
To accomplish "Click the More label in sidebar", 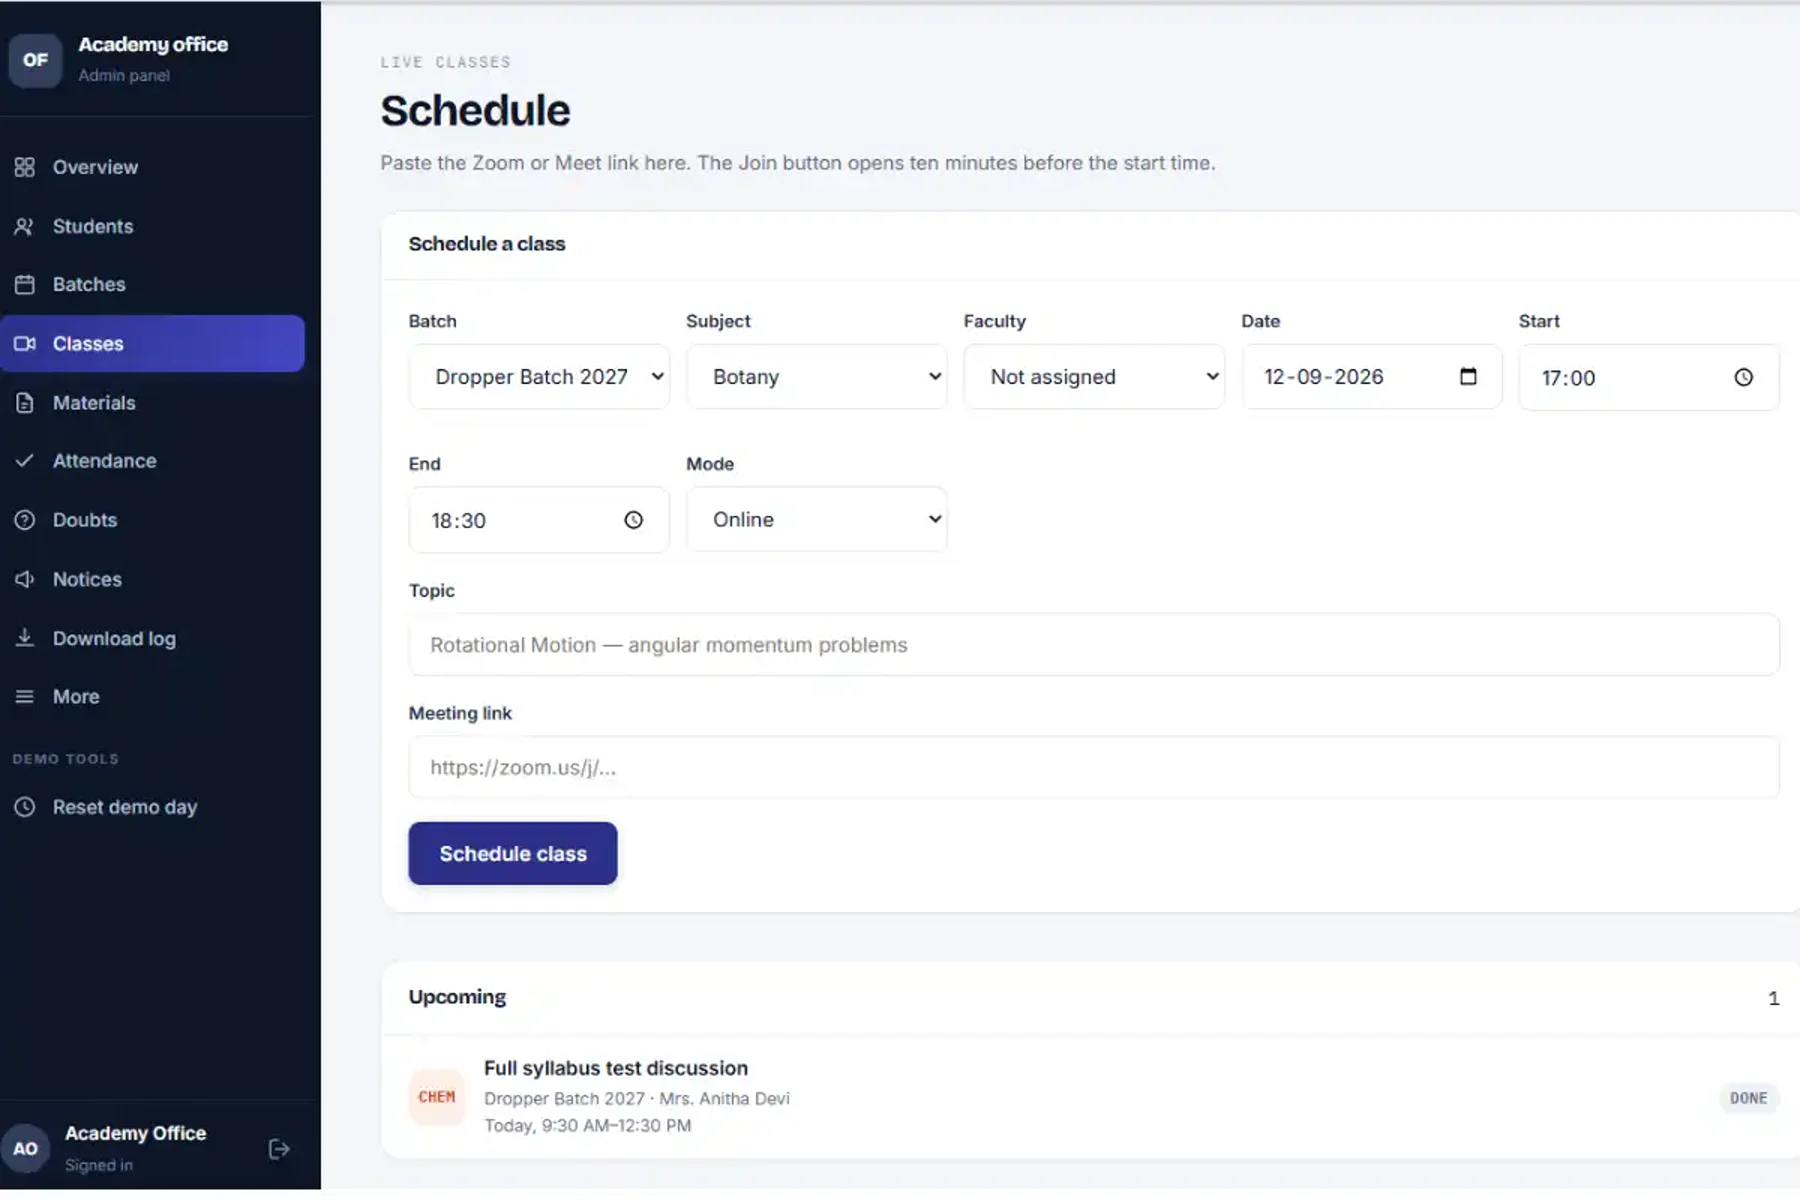I will pyautogui.click(x=76, y=697).
